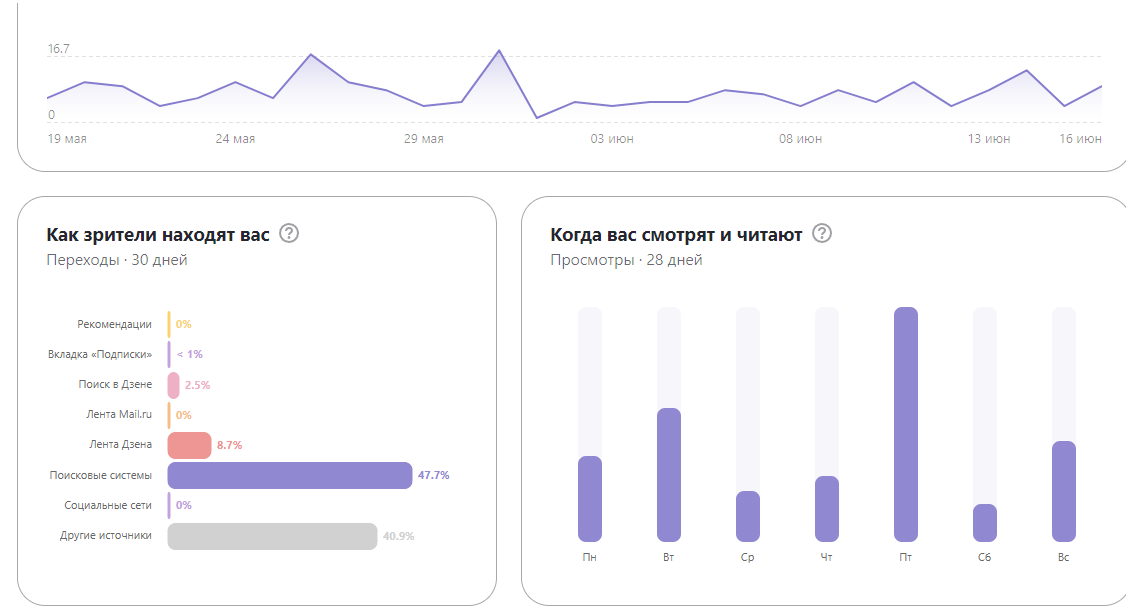Screen dimensions: 1126x612
Task: Open the Поиск в Дзене 2.5% source
Action: [173, 383]
